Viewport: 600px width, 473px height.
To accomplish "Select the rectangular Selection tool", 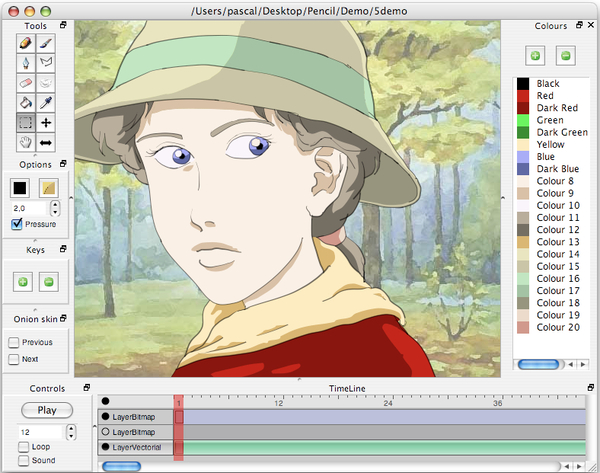I will (x=24, y=122).
